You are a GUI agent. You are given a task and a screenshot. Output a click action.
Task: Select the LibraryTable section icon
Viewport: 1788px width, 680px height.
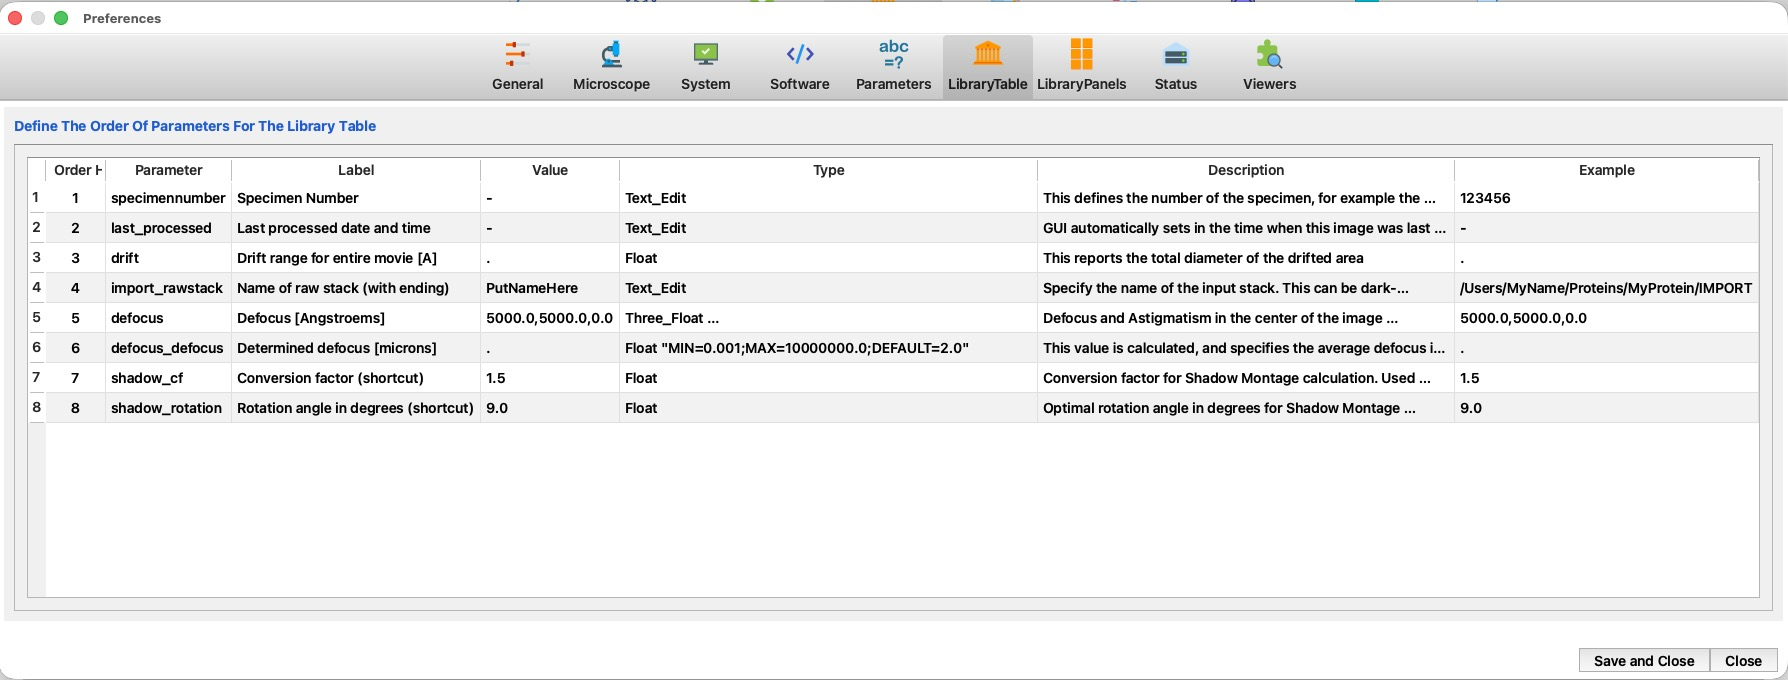[987, 66]
